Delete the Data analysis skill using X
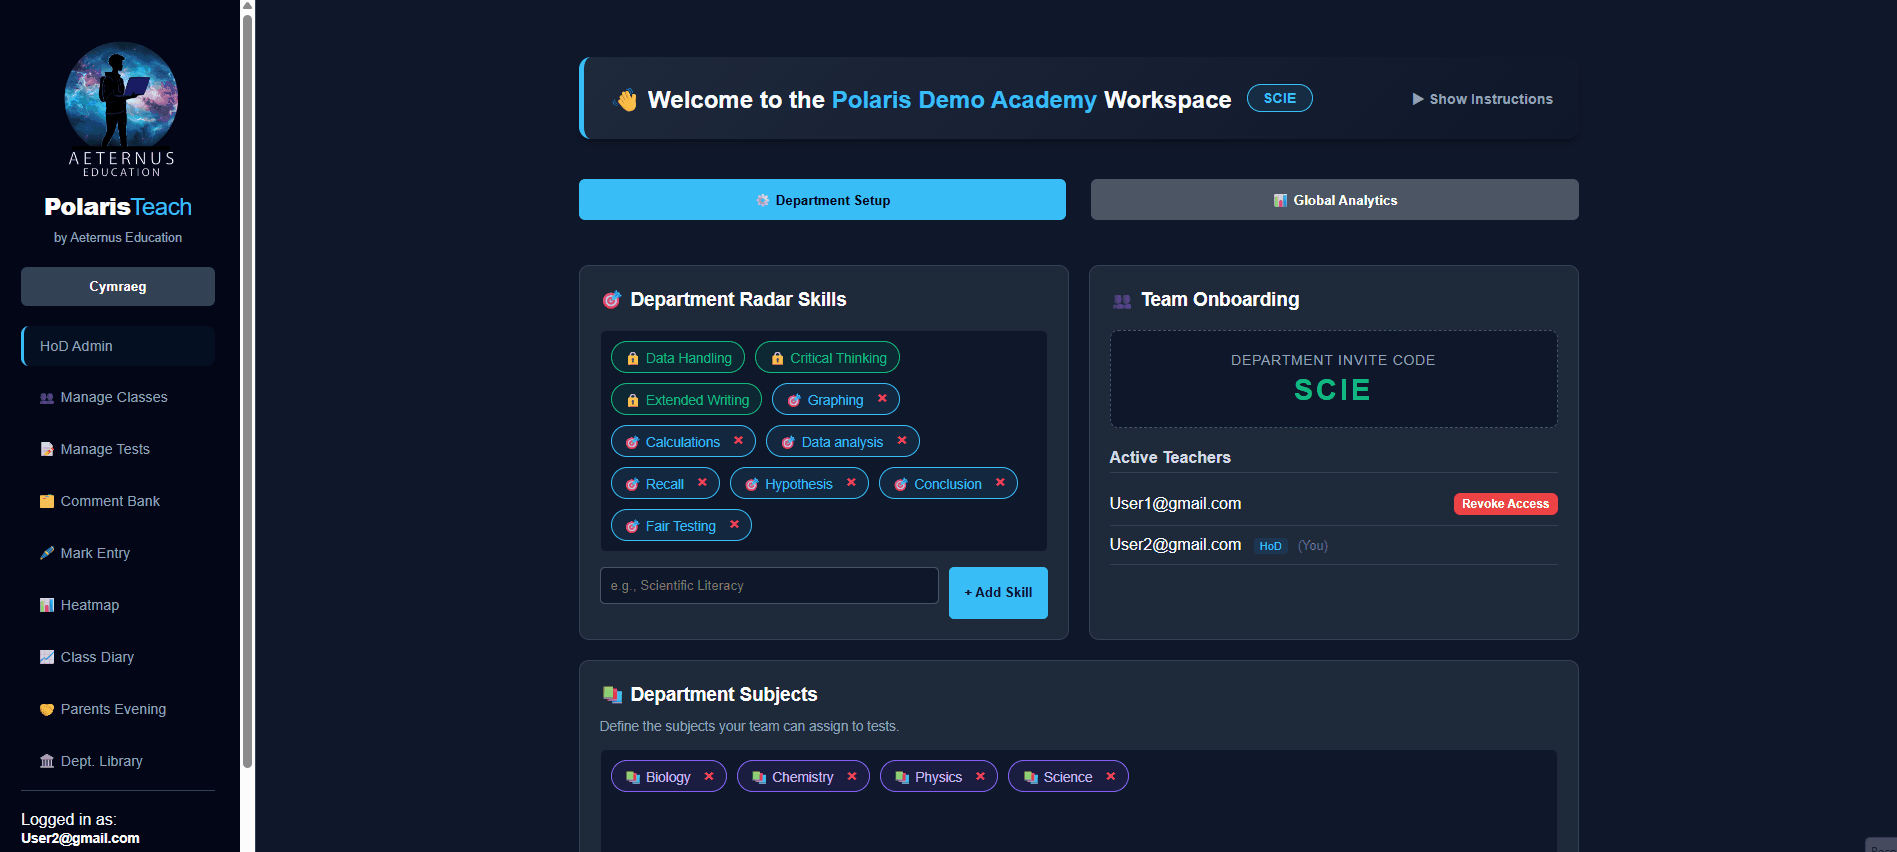 pos(902,441)
